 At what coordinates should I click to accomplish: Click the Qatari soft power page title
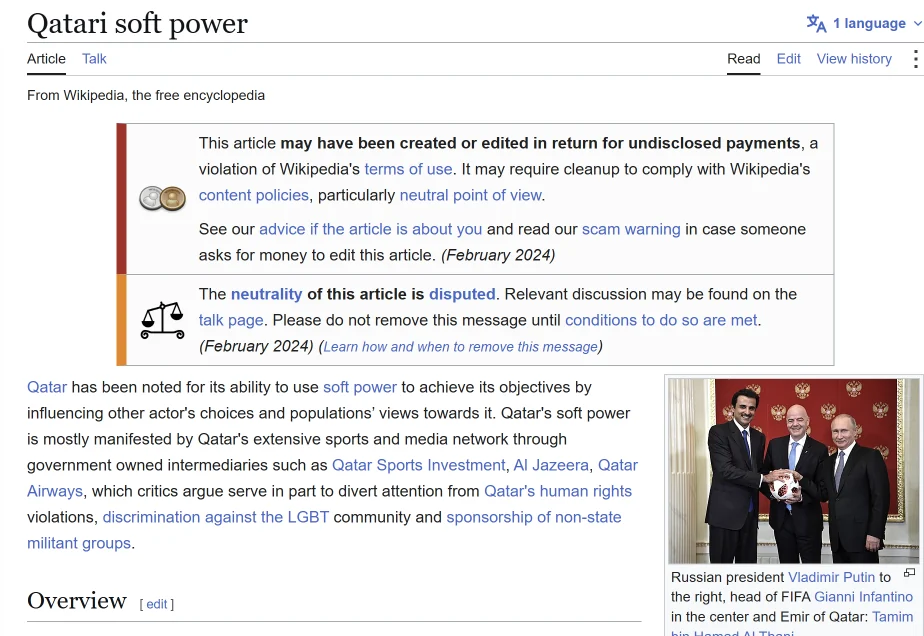(137, 24)
